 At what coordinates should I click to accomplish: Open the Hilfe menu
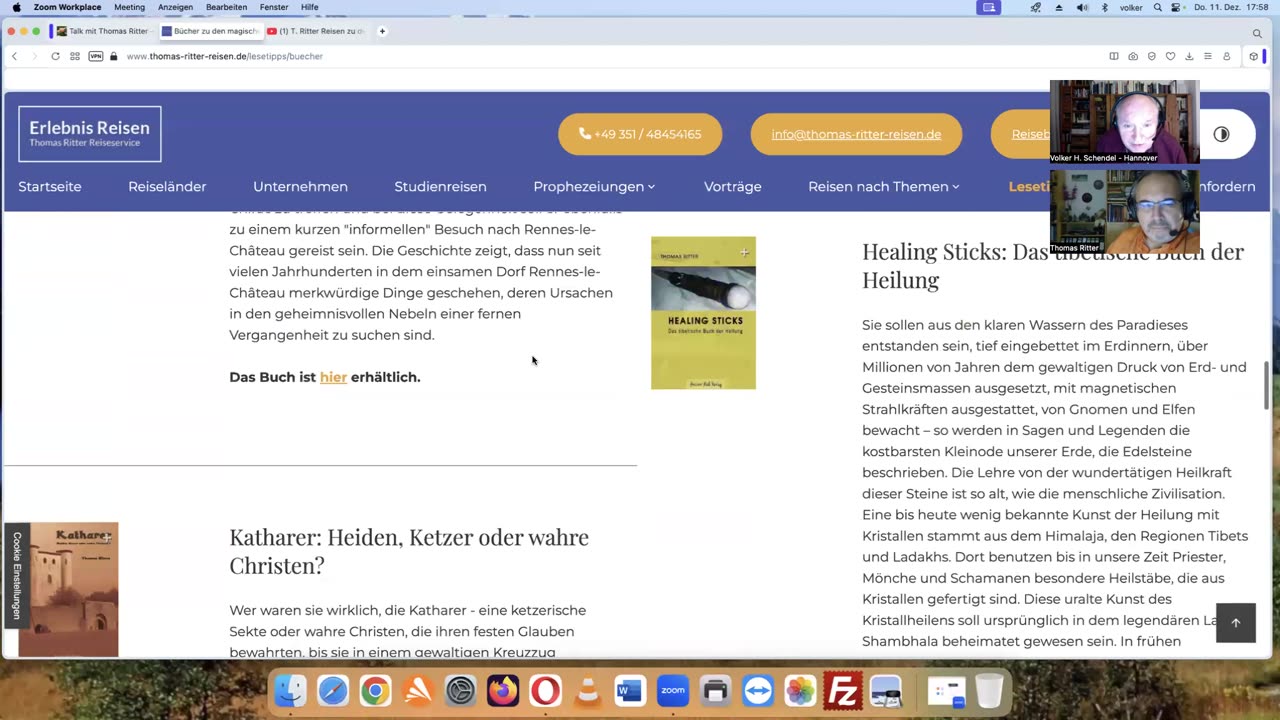310,7
